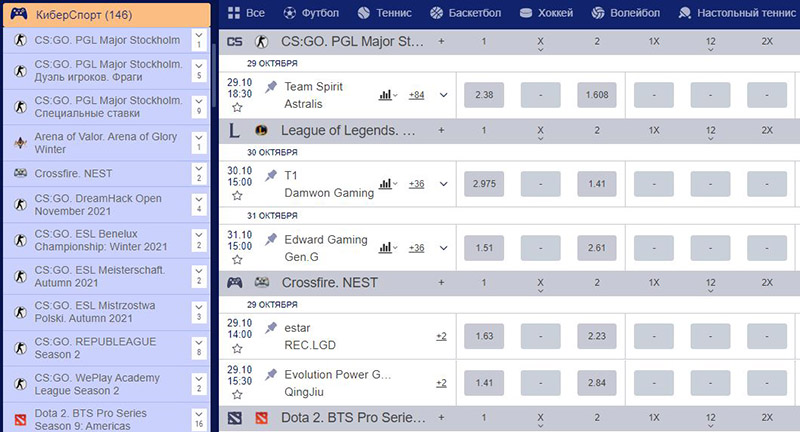
Task: Expand Crossfire. NEST sidebar item chevron
Action: point(199,173)
